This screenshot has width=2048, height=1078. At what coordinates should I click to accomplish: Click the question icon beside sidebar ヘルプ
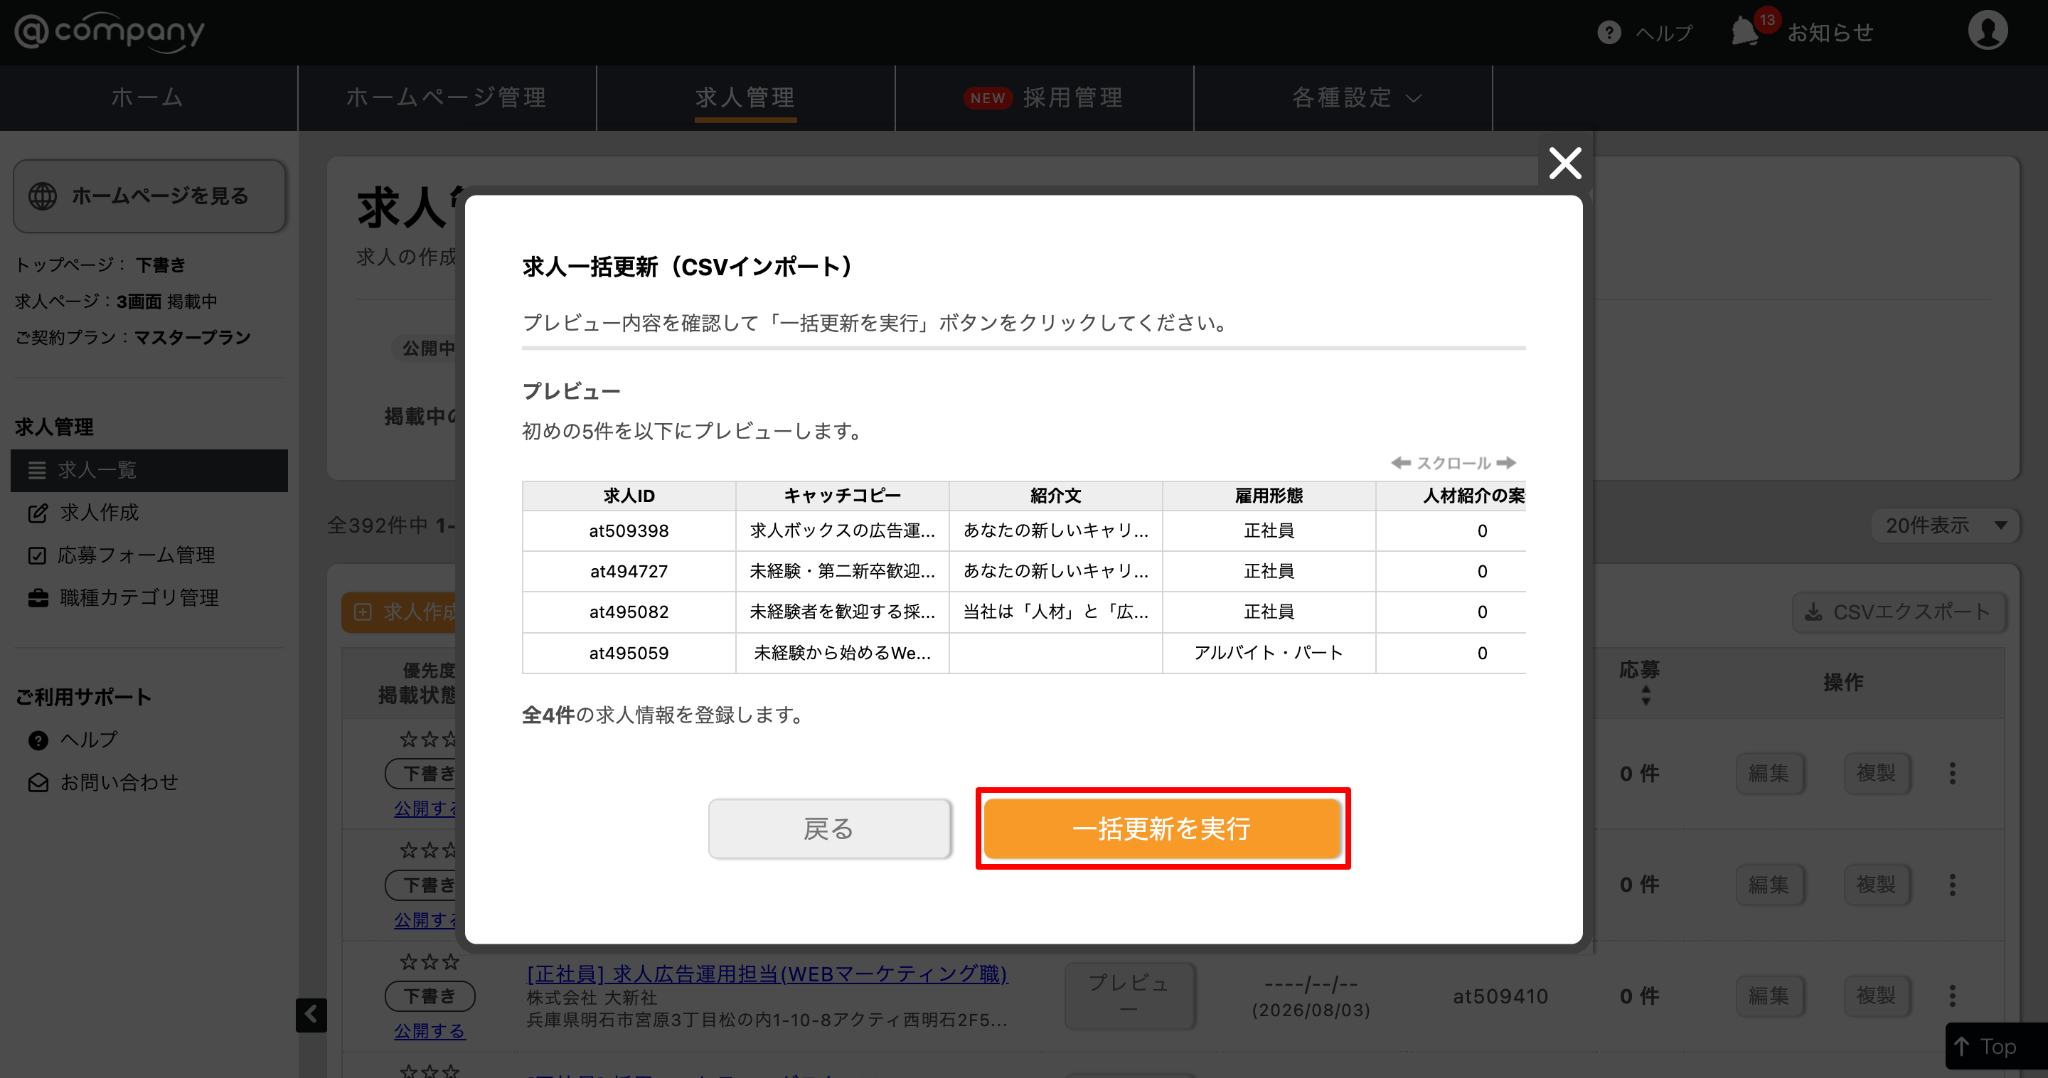pyautogui.click(x=38, y=740)
